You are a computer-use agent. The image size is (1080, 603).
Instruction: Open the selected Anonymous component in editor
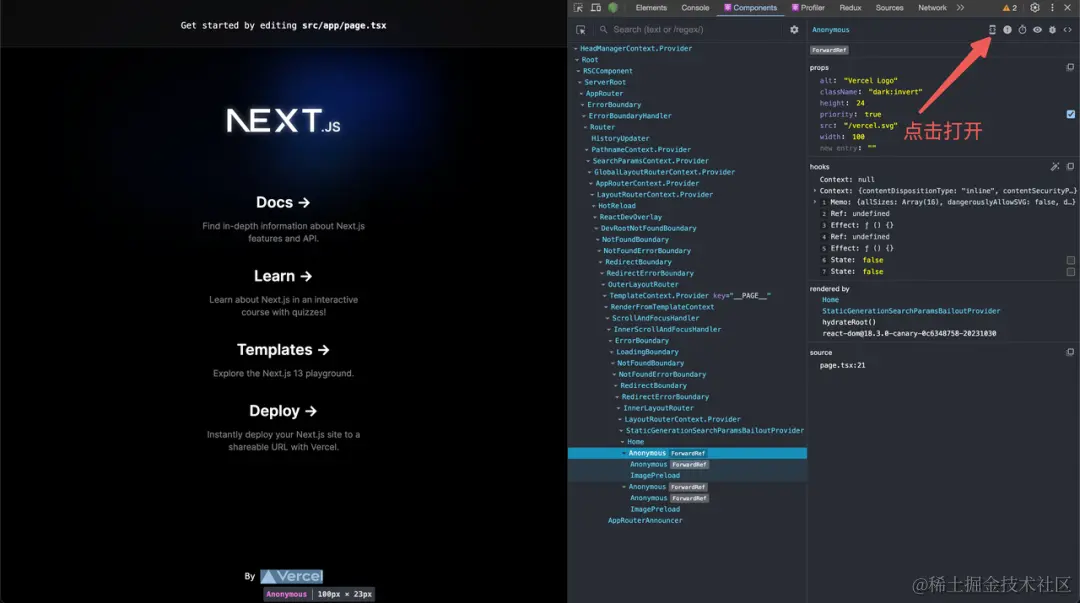(x=992, y=30)
